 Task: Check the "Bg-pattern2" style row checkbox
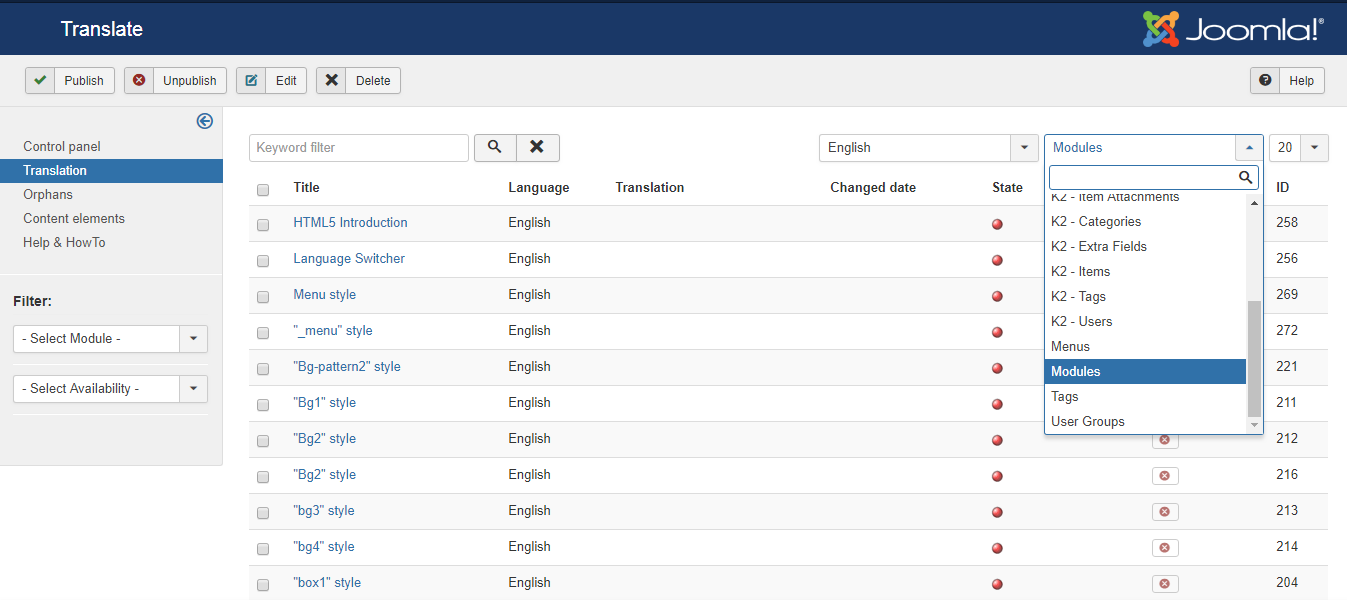pos(263,369)
